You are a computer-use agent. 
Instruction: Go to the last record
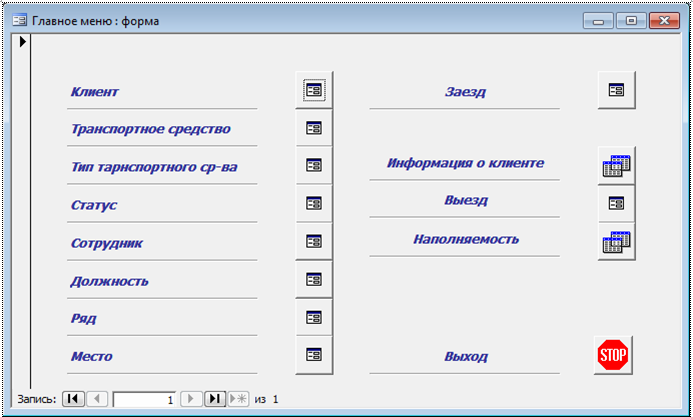pyautogui.click(x=215, y=399)
